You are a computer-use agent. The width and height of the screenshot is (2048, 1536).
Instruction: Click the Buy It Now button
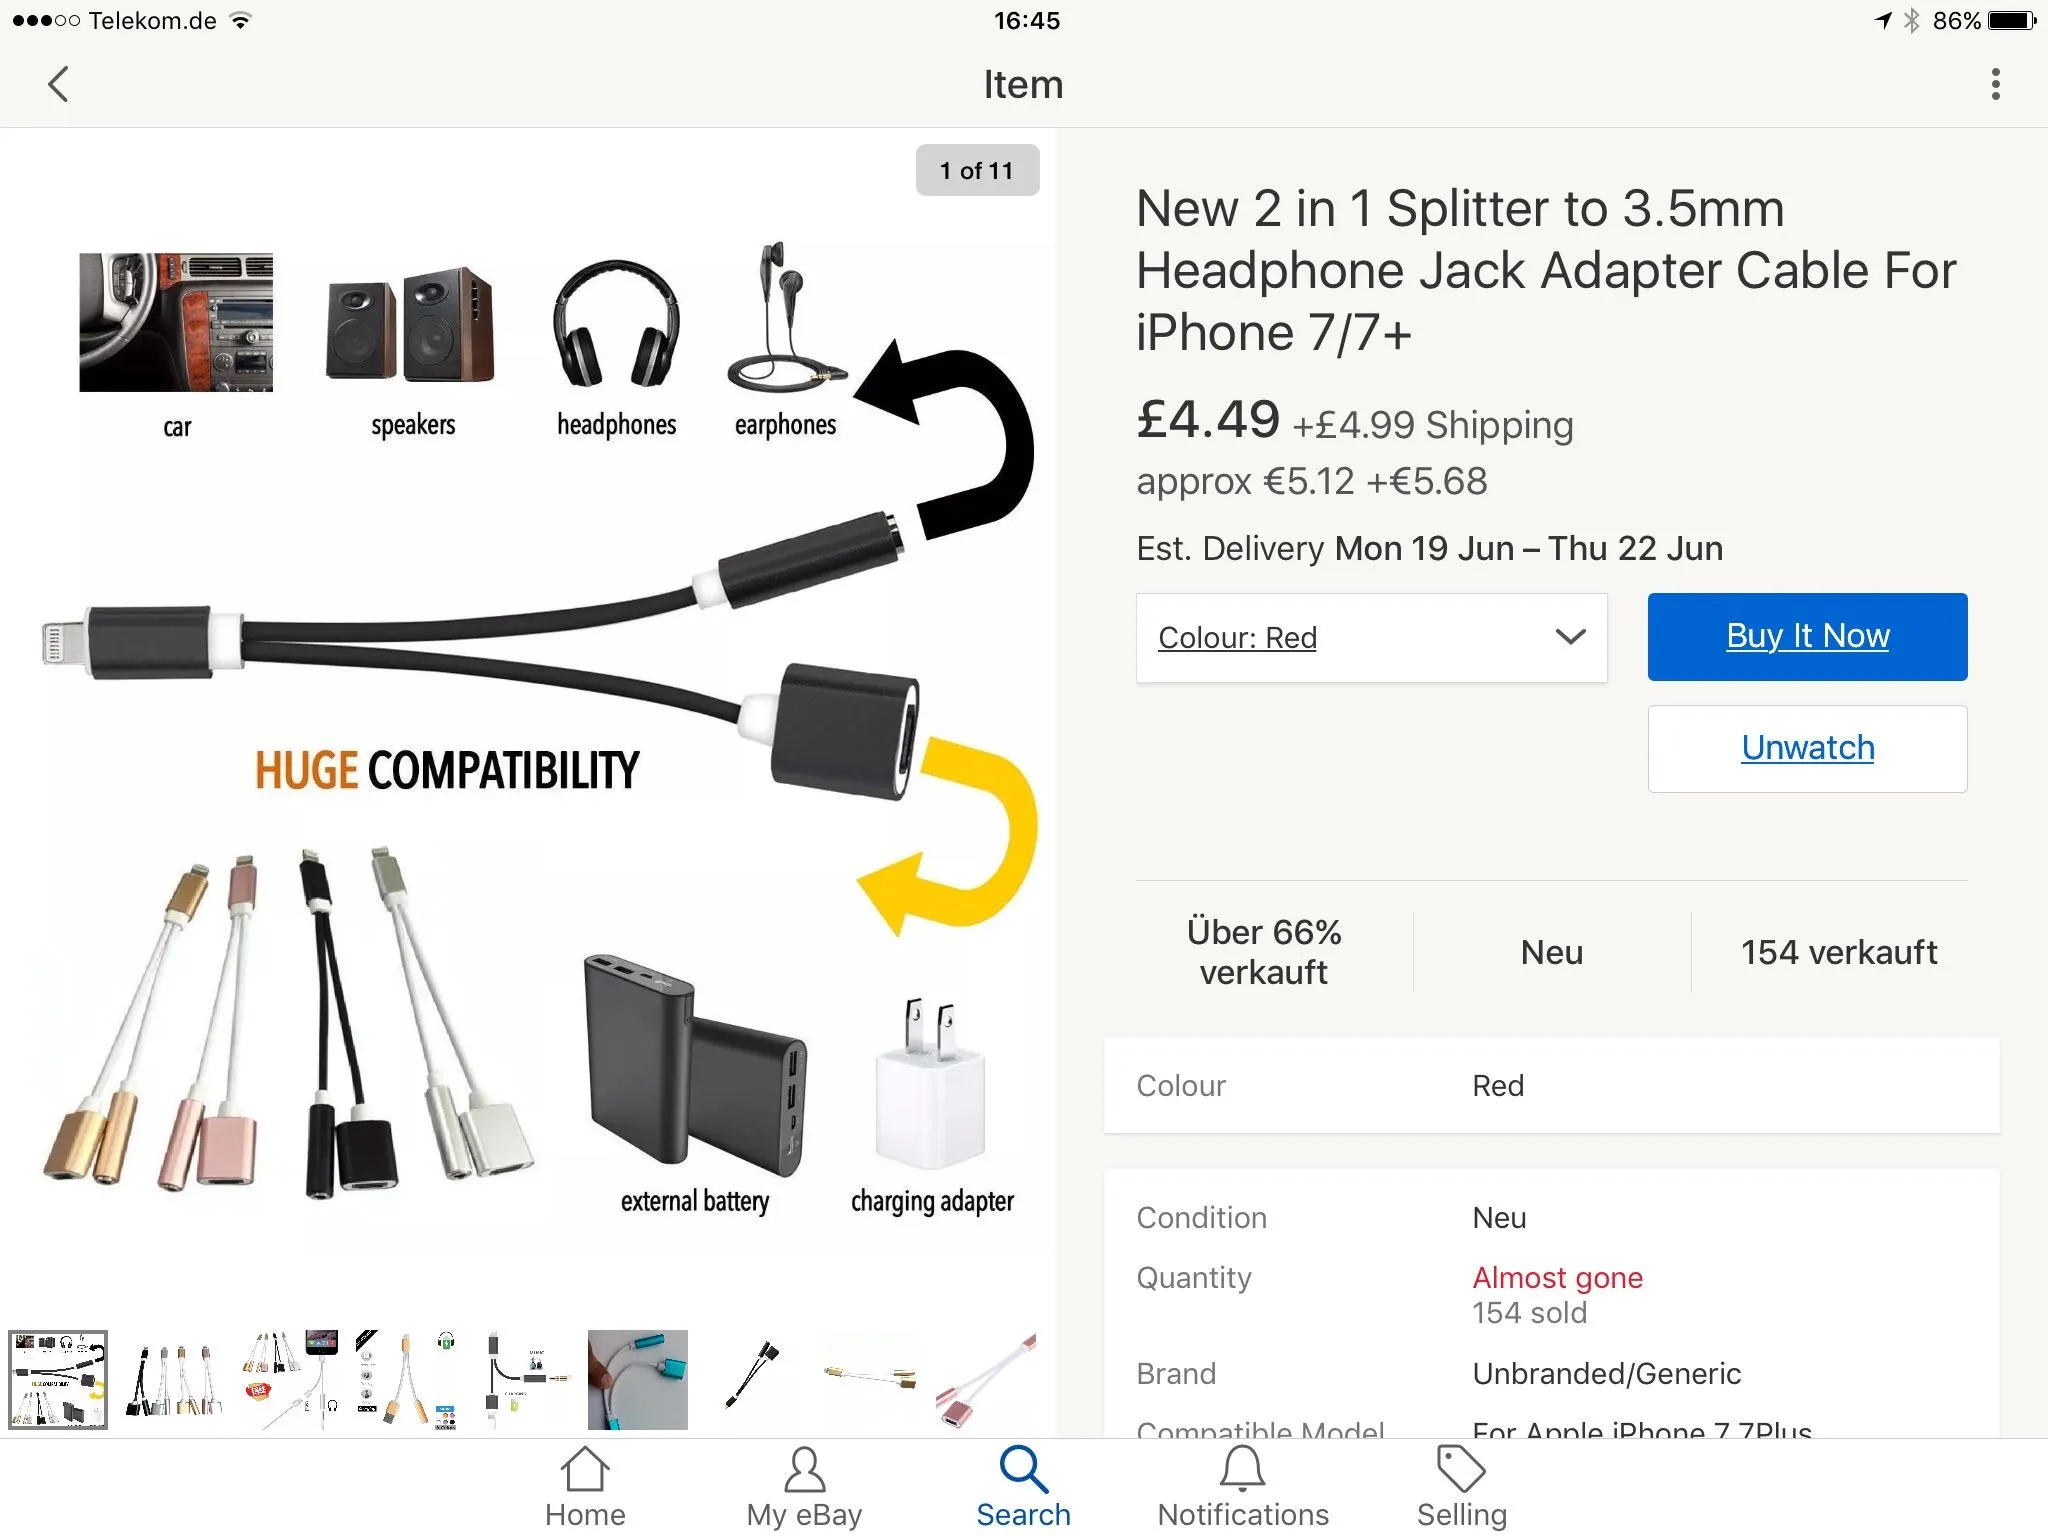pos(1807,636)
